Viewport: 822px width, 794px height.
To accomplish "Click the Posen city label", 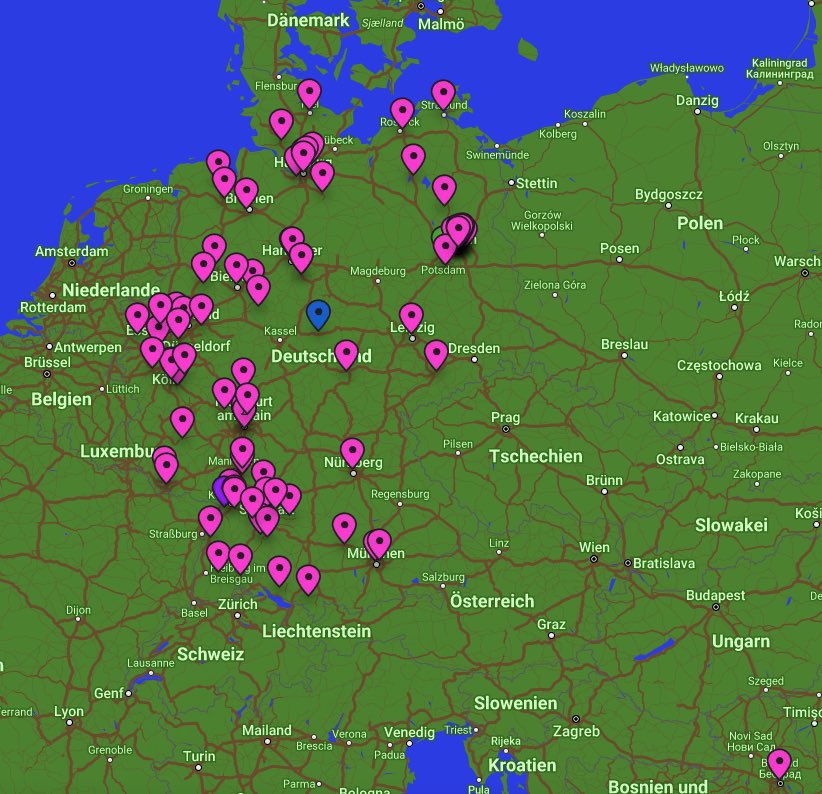I will click(x=620, y=248).
